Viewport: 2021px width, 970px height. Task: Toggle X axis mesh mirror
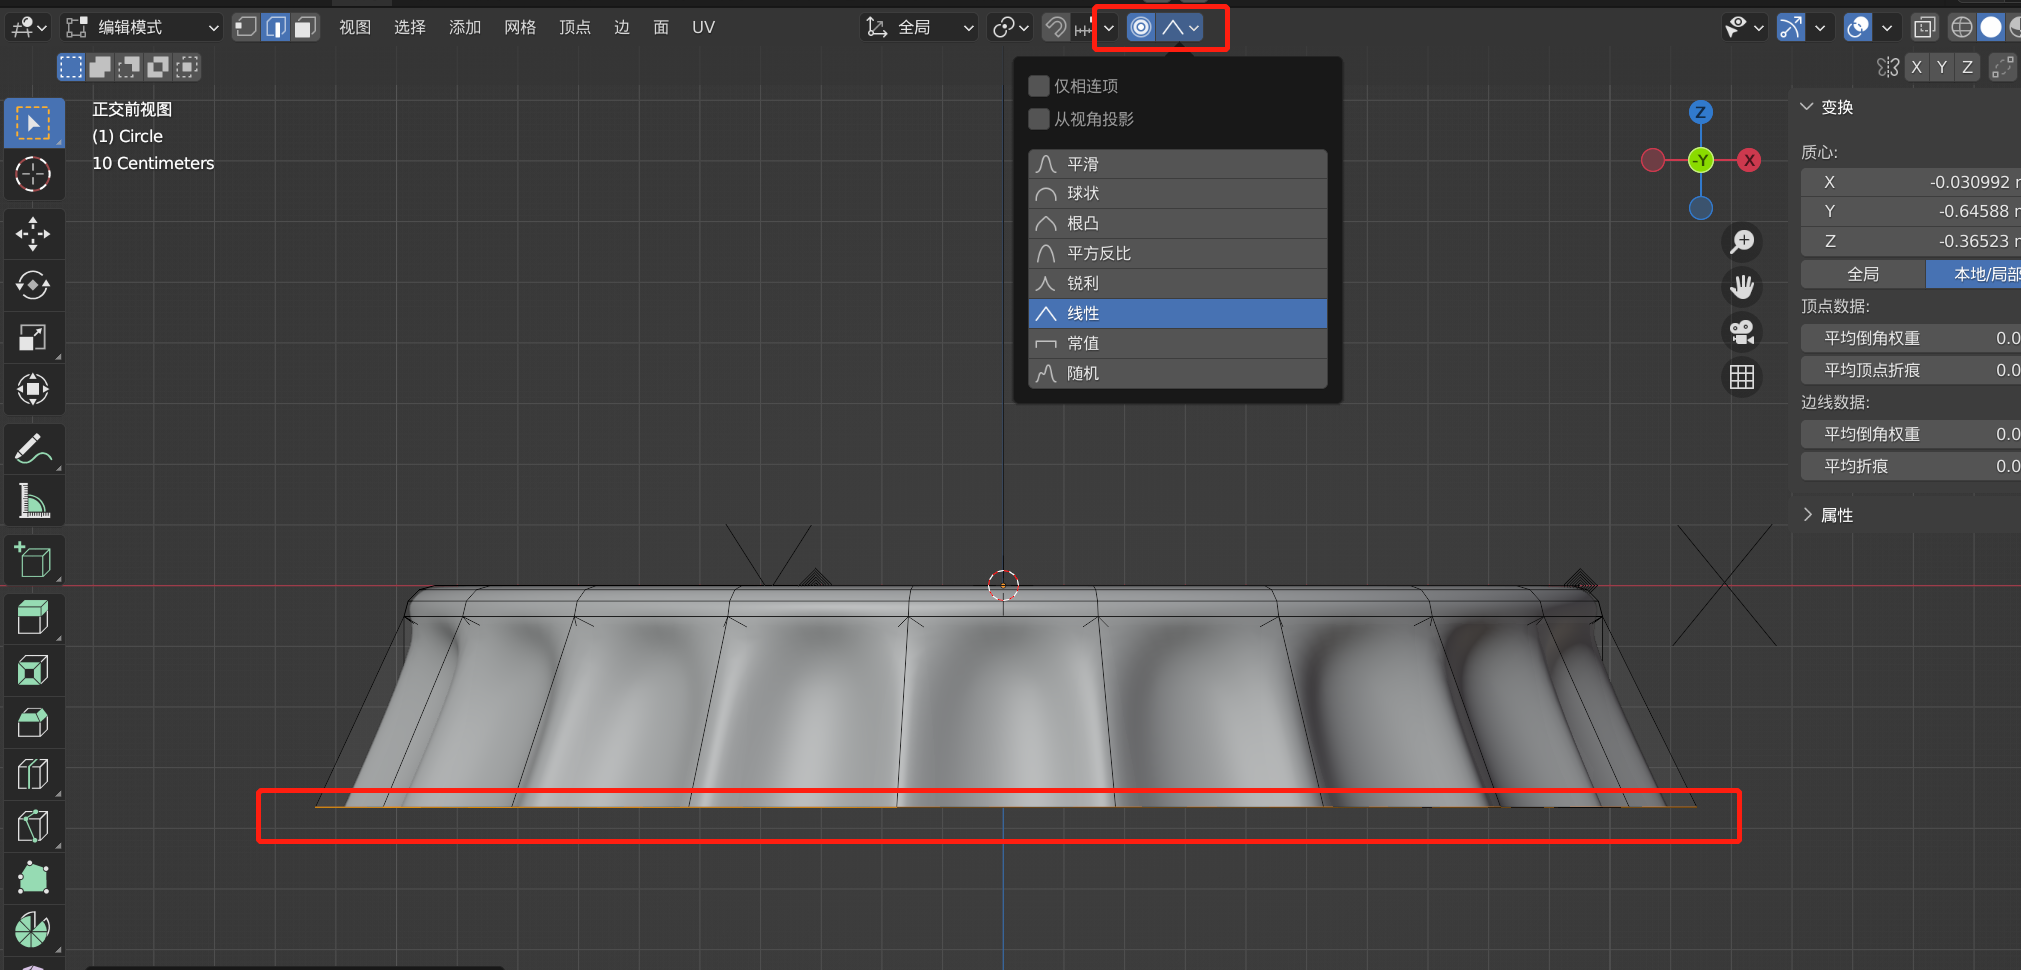(x=1916, y=67)
